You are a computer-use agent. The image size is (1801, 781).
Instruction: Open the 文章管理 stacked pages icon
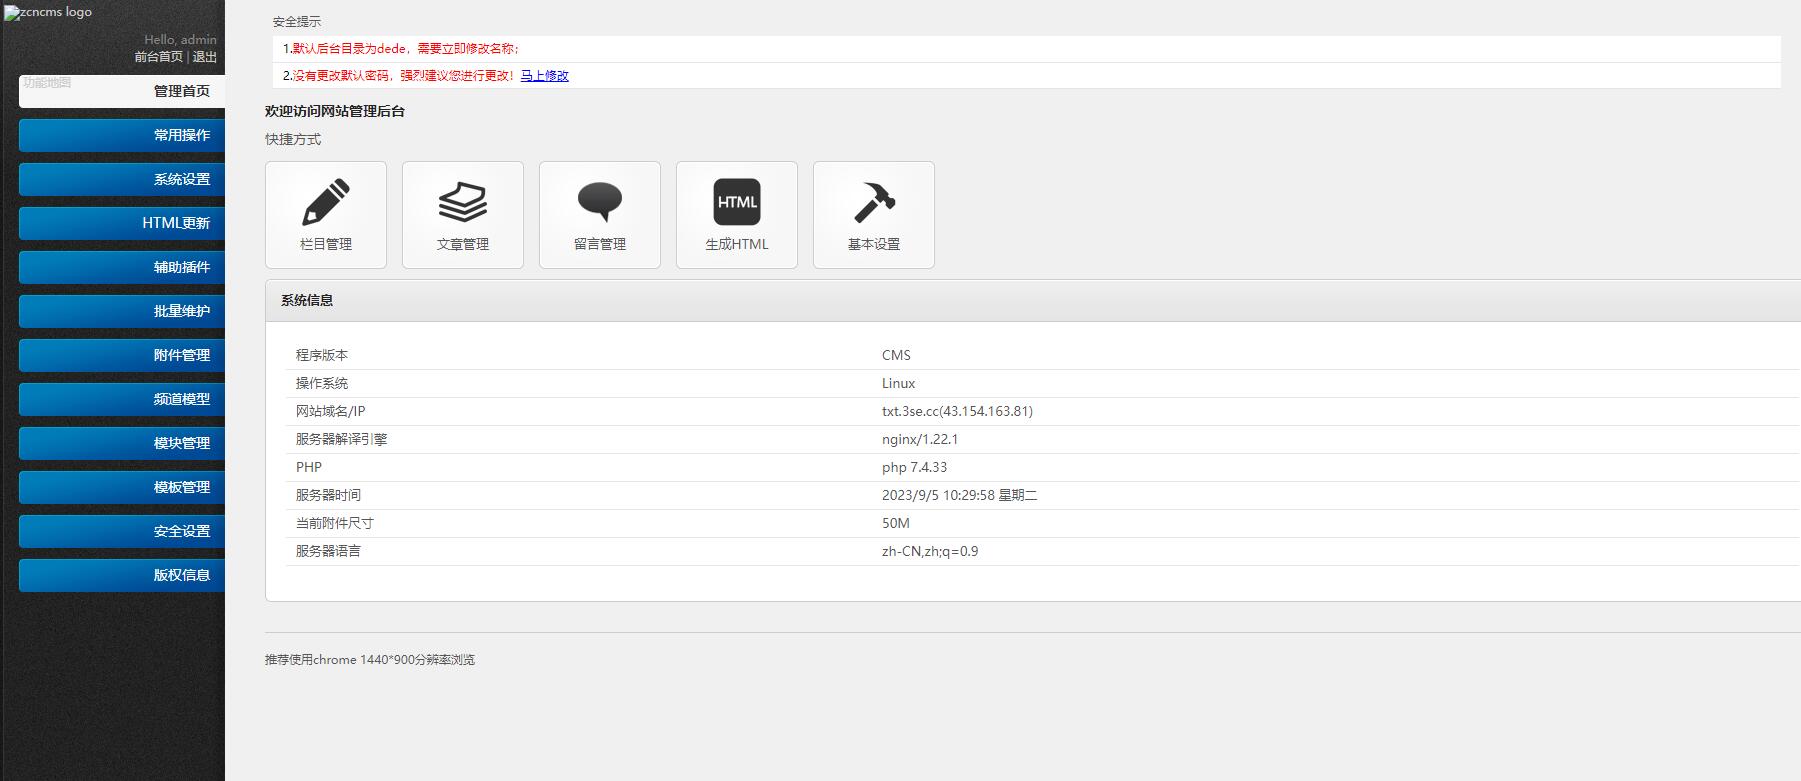[463, 203]
